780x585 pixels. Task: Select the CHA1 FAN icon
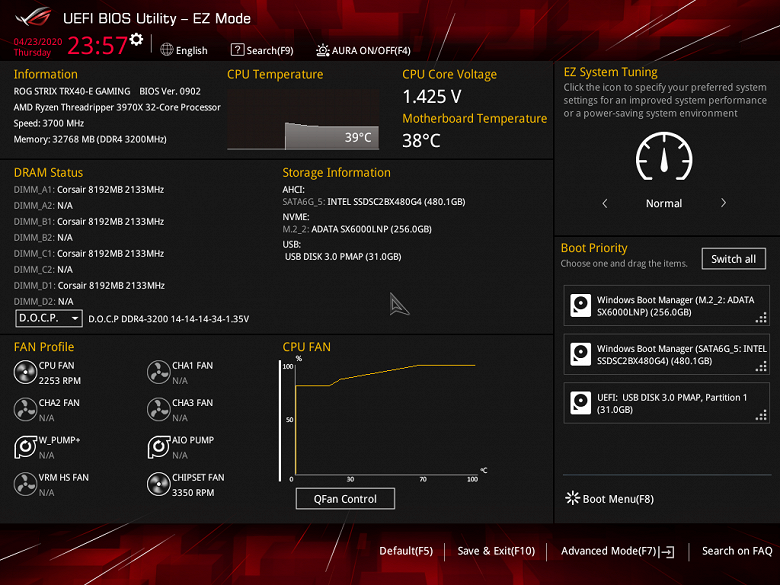point(159,372)
